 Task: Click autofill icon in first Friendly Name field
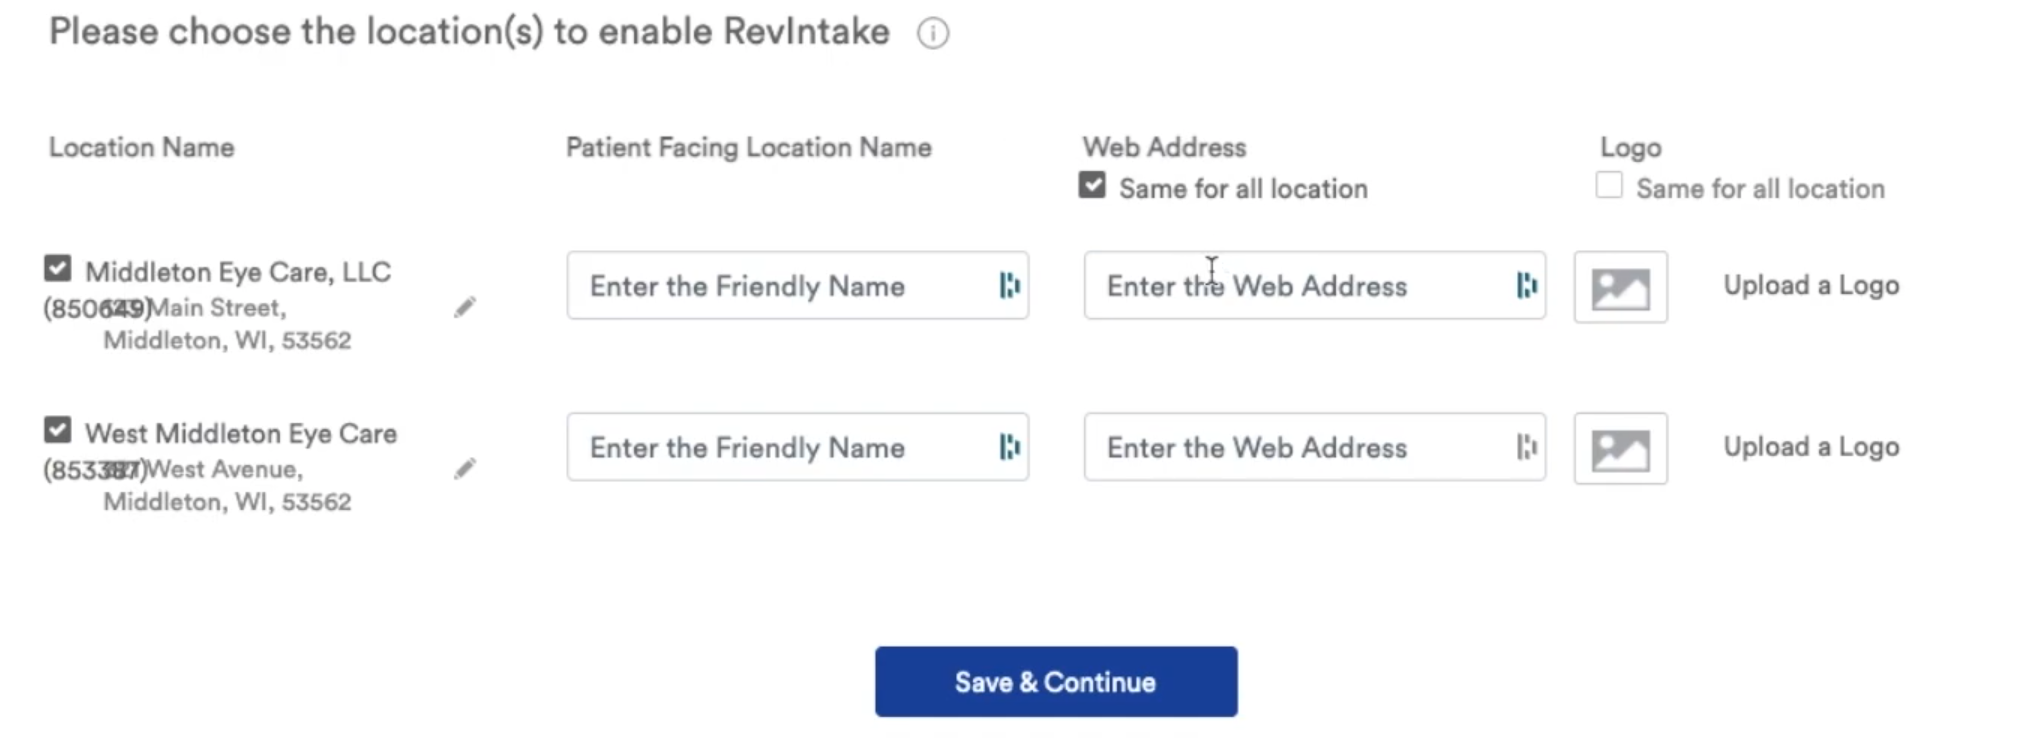(x=1009, y=286)
